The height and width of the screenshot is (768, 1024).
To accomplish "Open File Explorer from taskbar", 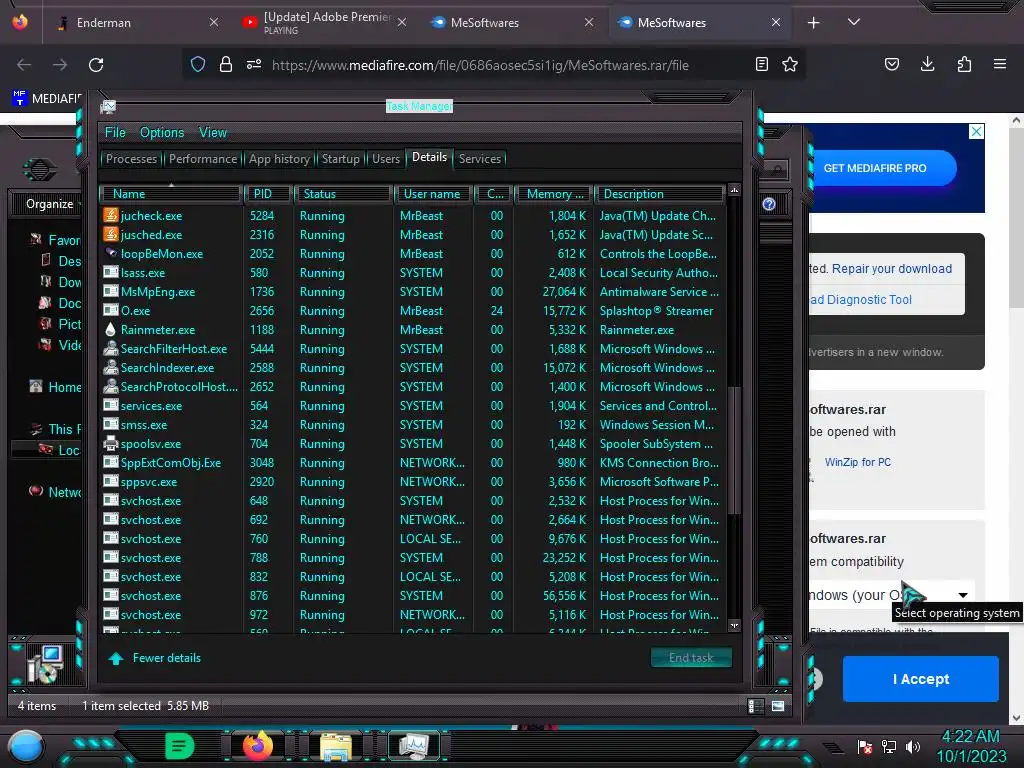I will coord(336,746).
